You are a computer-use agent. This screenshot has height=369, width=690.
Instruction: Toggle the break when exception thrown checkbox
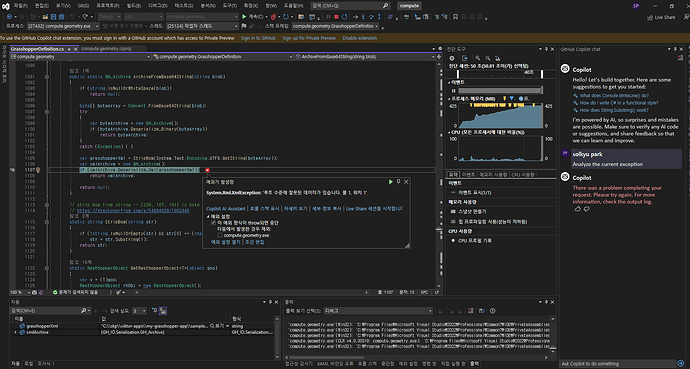coord(213,223)
